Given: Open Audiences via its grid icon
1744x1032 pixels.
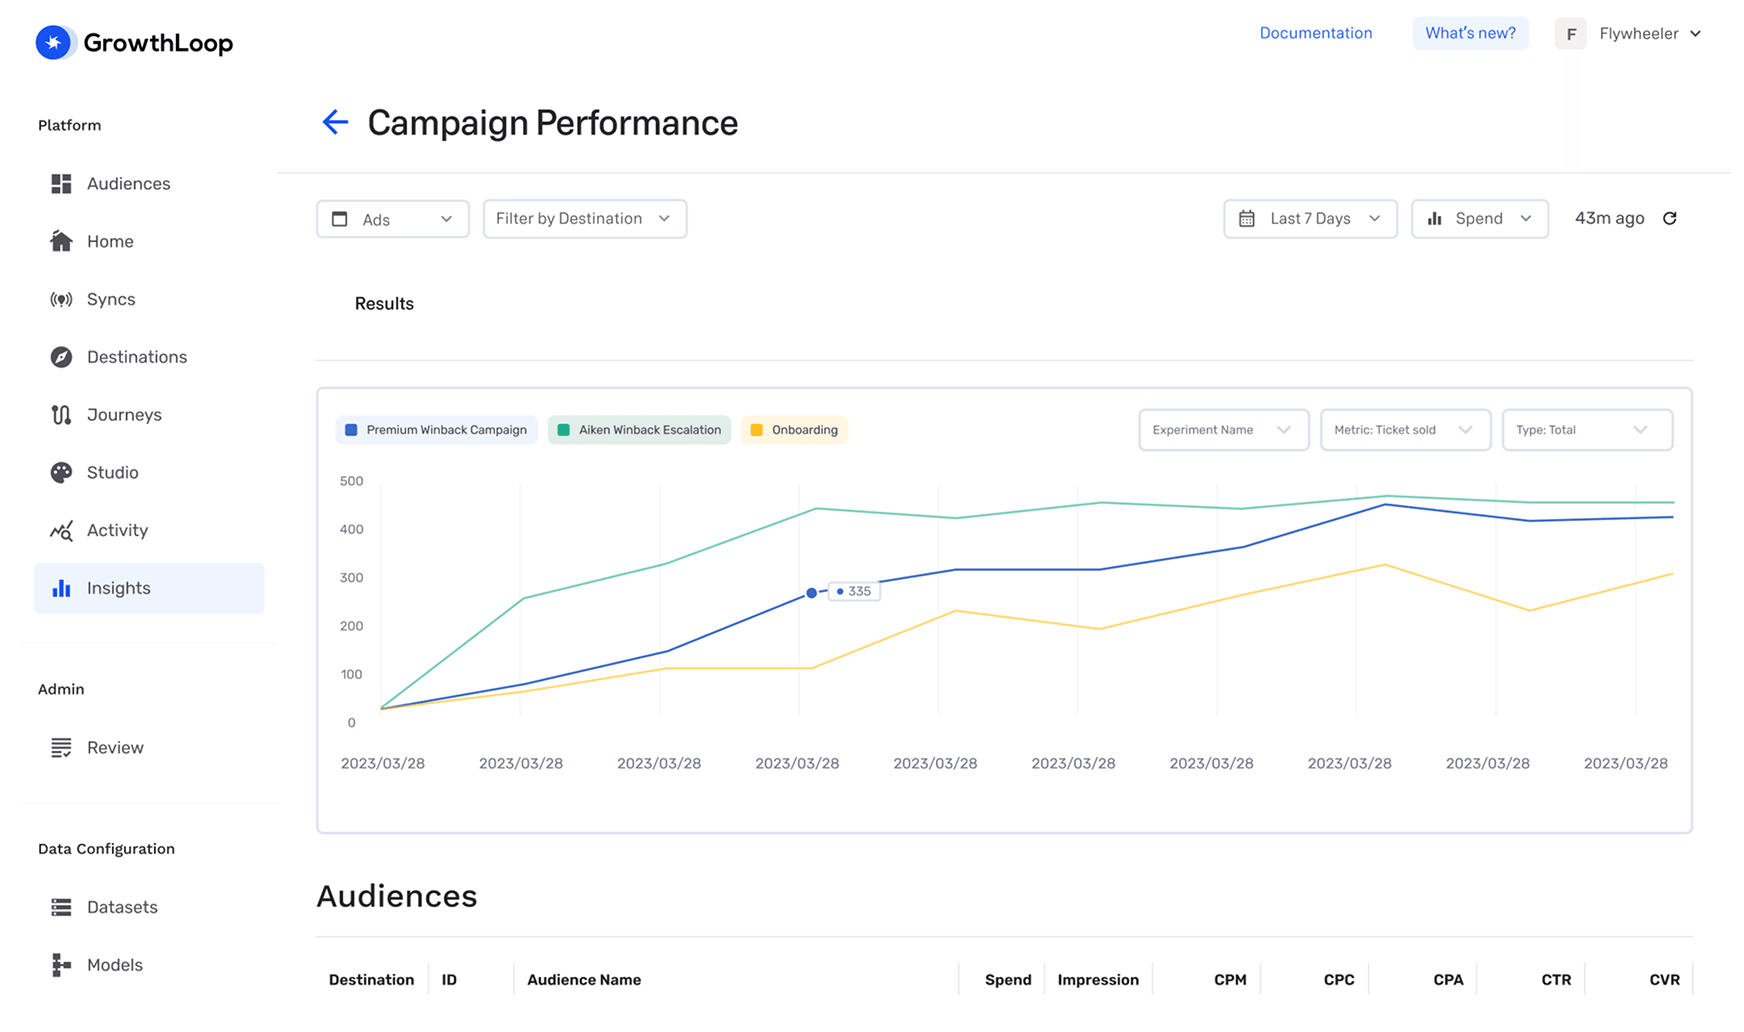Looking at the screenshot, I should pyautogui.click(x=61, y=184).
